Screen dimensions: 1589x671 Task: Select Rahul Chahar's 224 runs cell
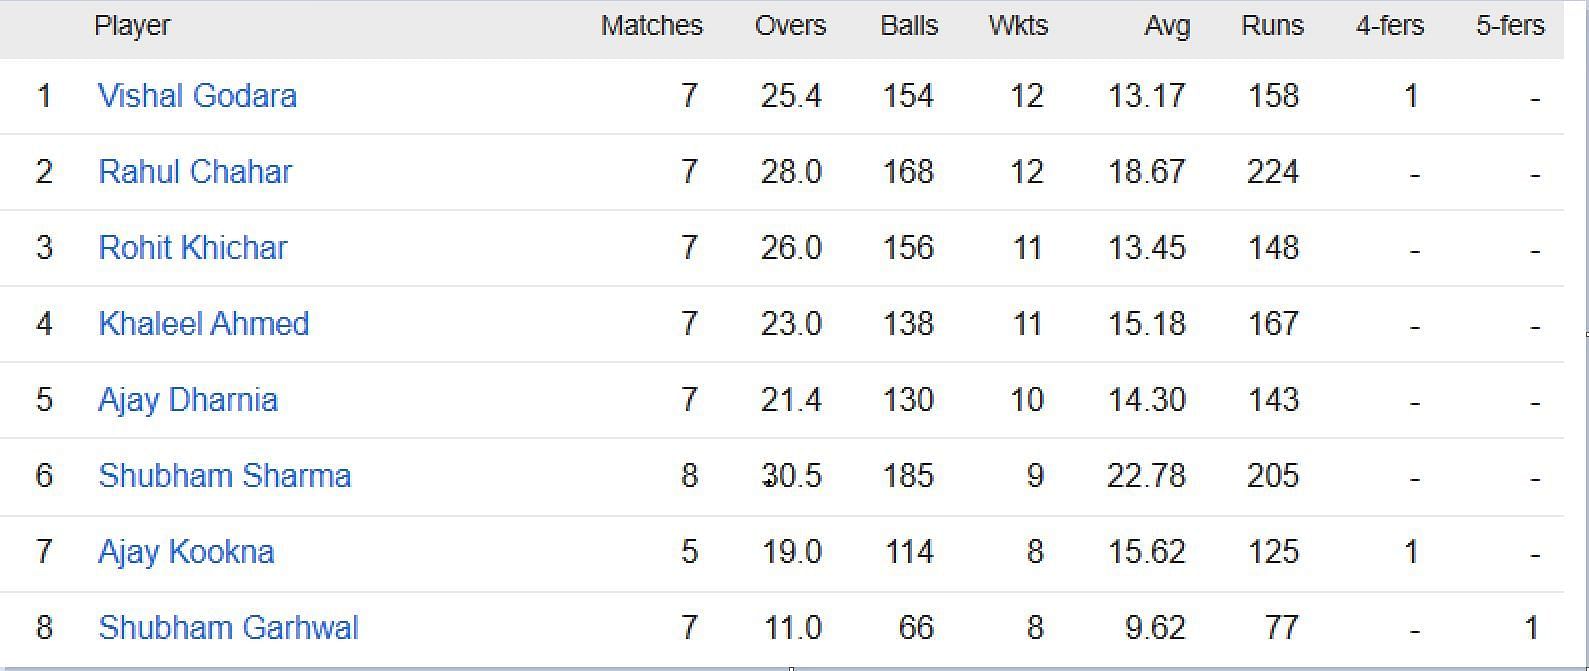pyautogui.click(x=1272, y=172)
